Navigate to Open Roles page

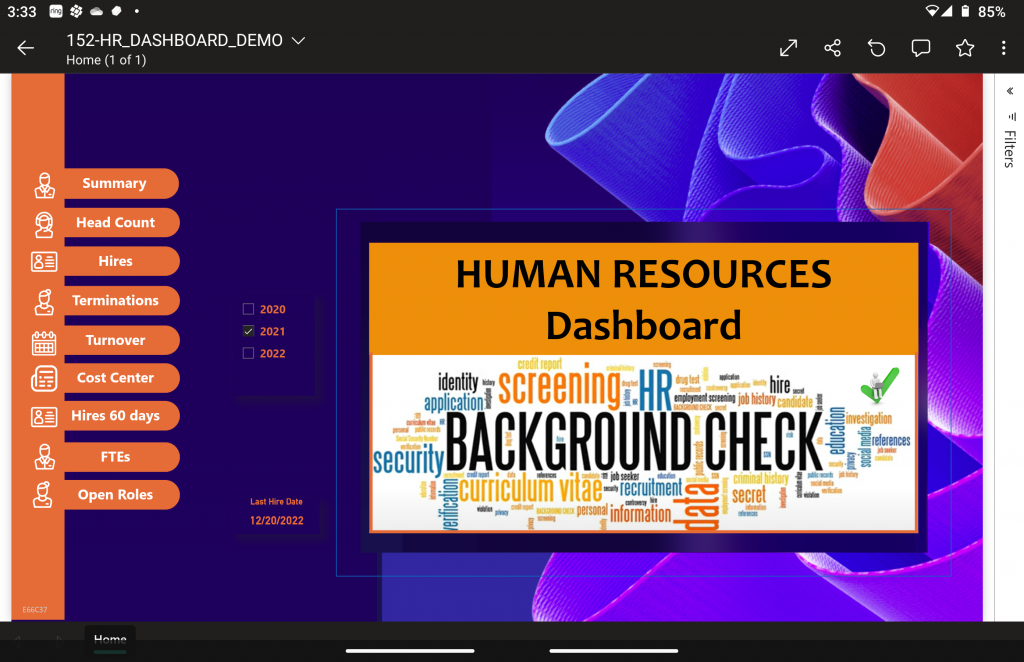click(115, 495)
